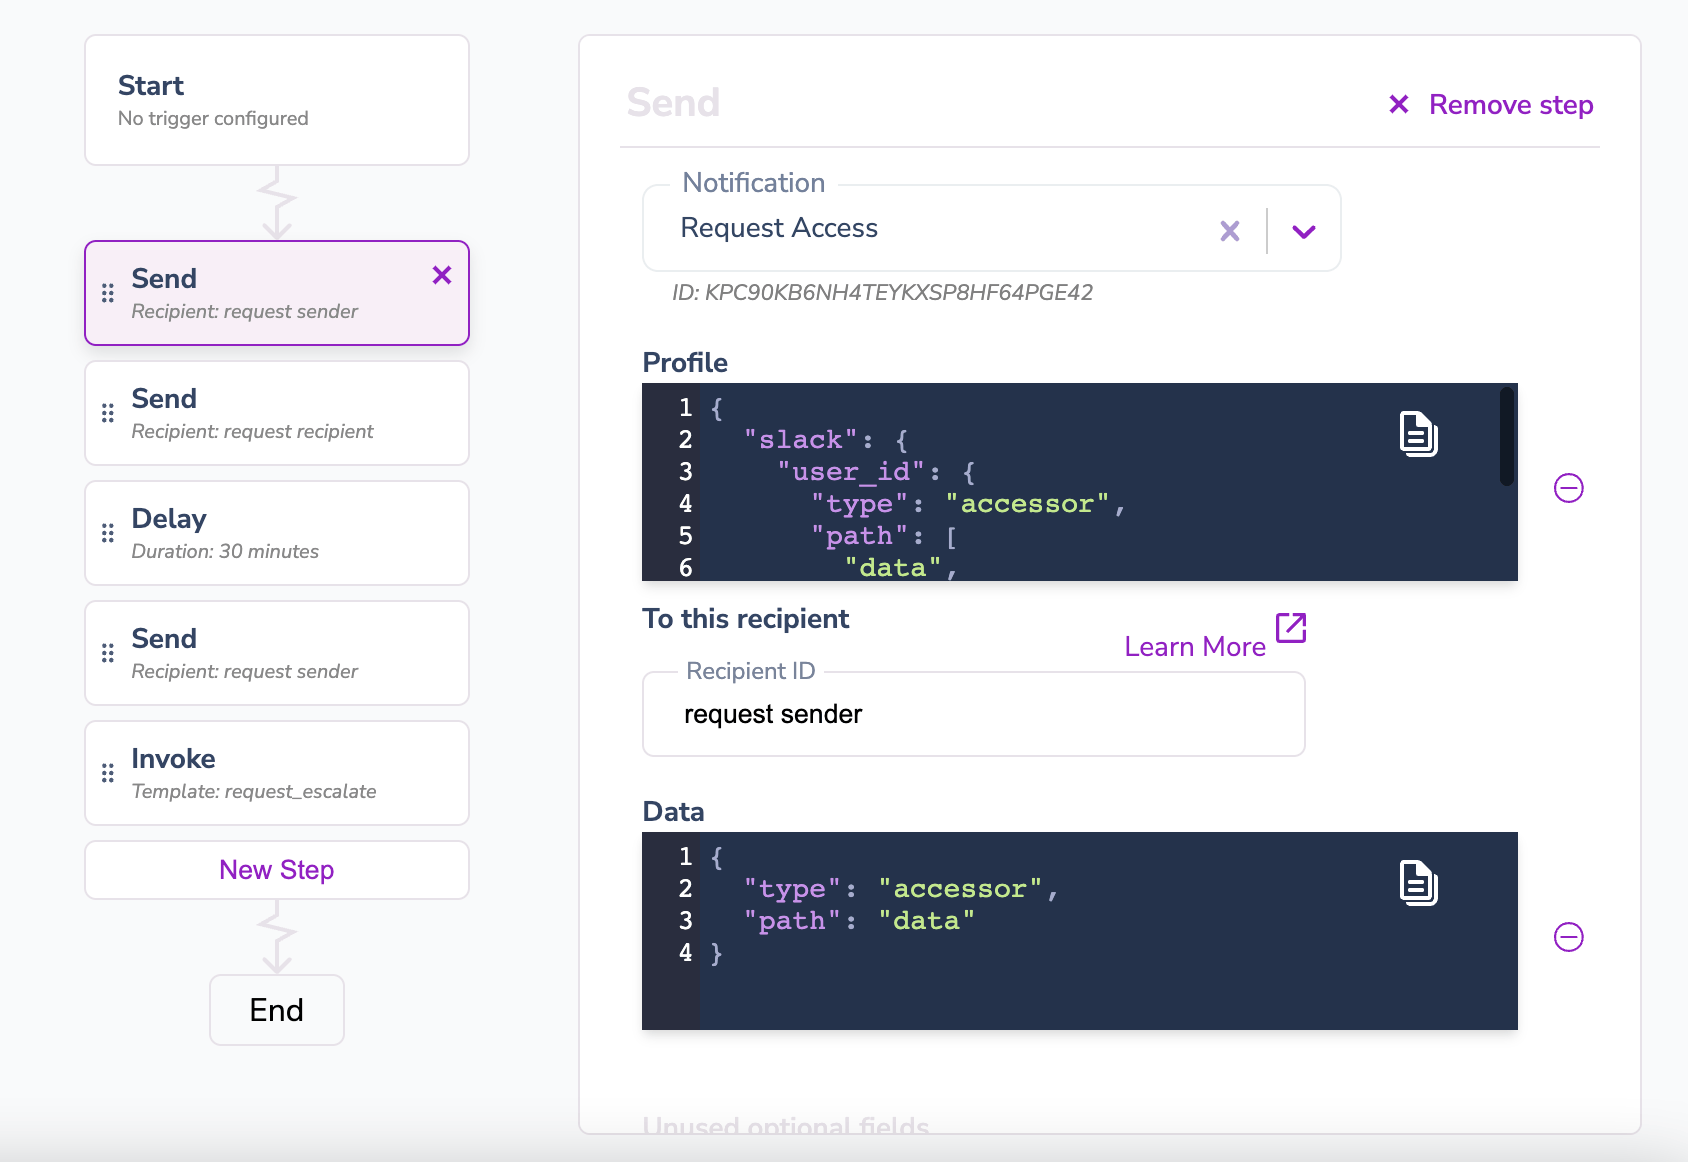Viewport: 1688px width, 1162px height.
Task: Select the Start node
Action: pyautogui.click(x=276, y=99)
